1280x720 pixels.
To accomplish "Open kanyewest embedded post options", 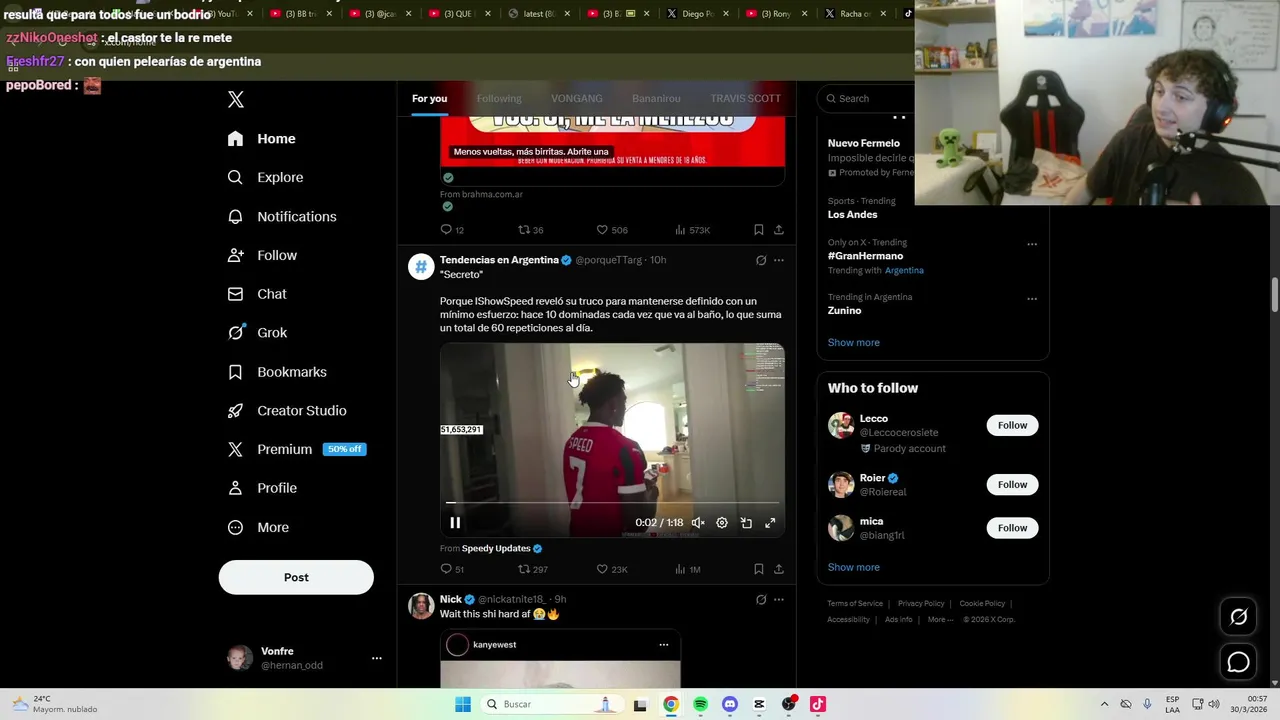I will 663,645.
